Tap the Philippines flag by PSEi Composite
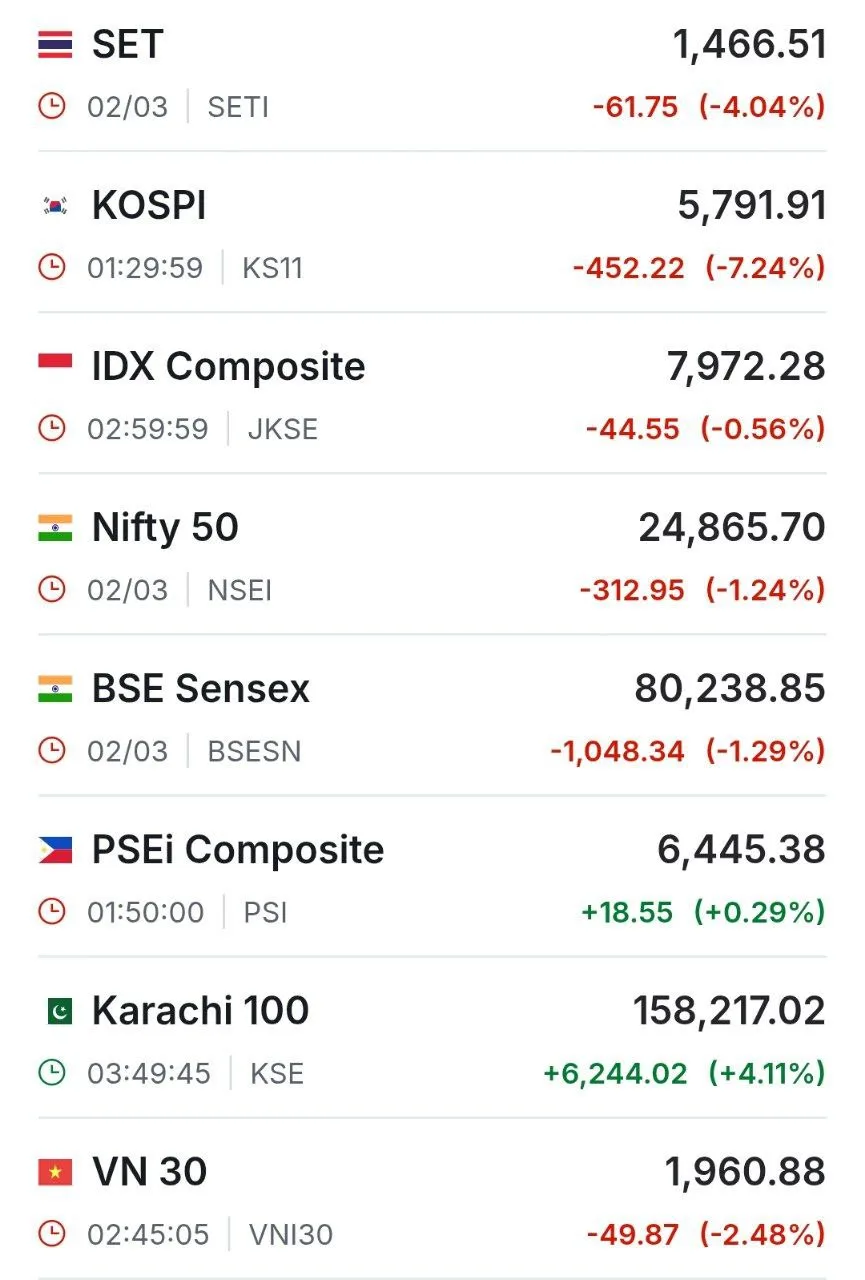The image size is (865, 1280). [x=55, y=850]
